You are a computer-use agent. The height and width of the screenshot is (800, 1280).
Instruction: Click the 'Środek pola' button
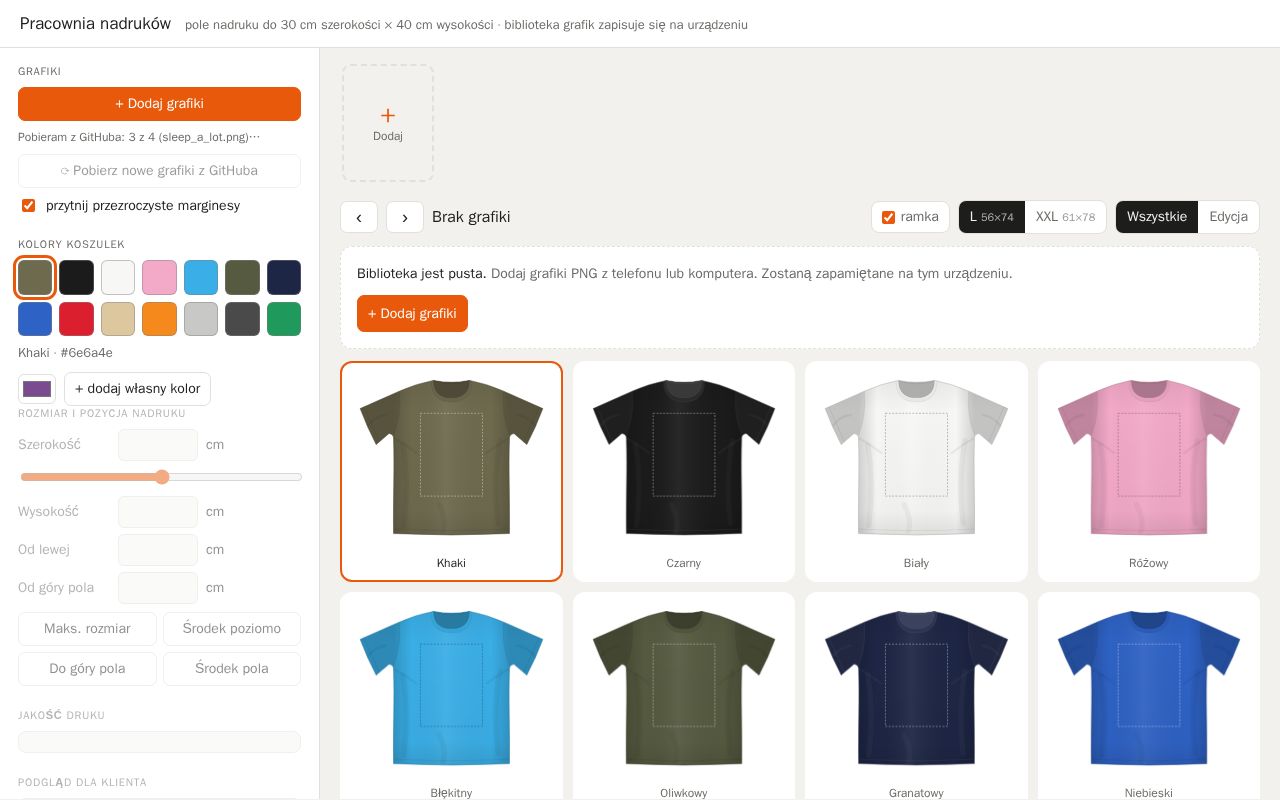pos(232,669)
